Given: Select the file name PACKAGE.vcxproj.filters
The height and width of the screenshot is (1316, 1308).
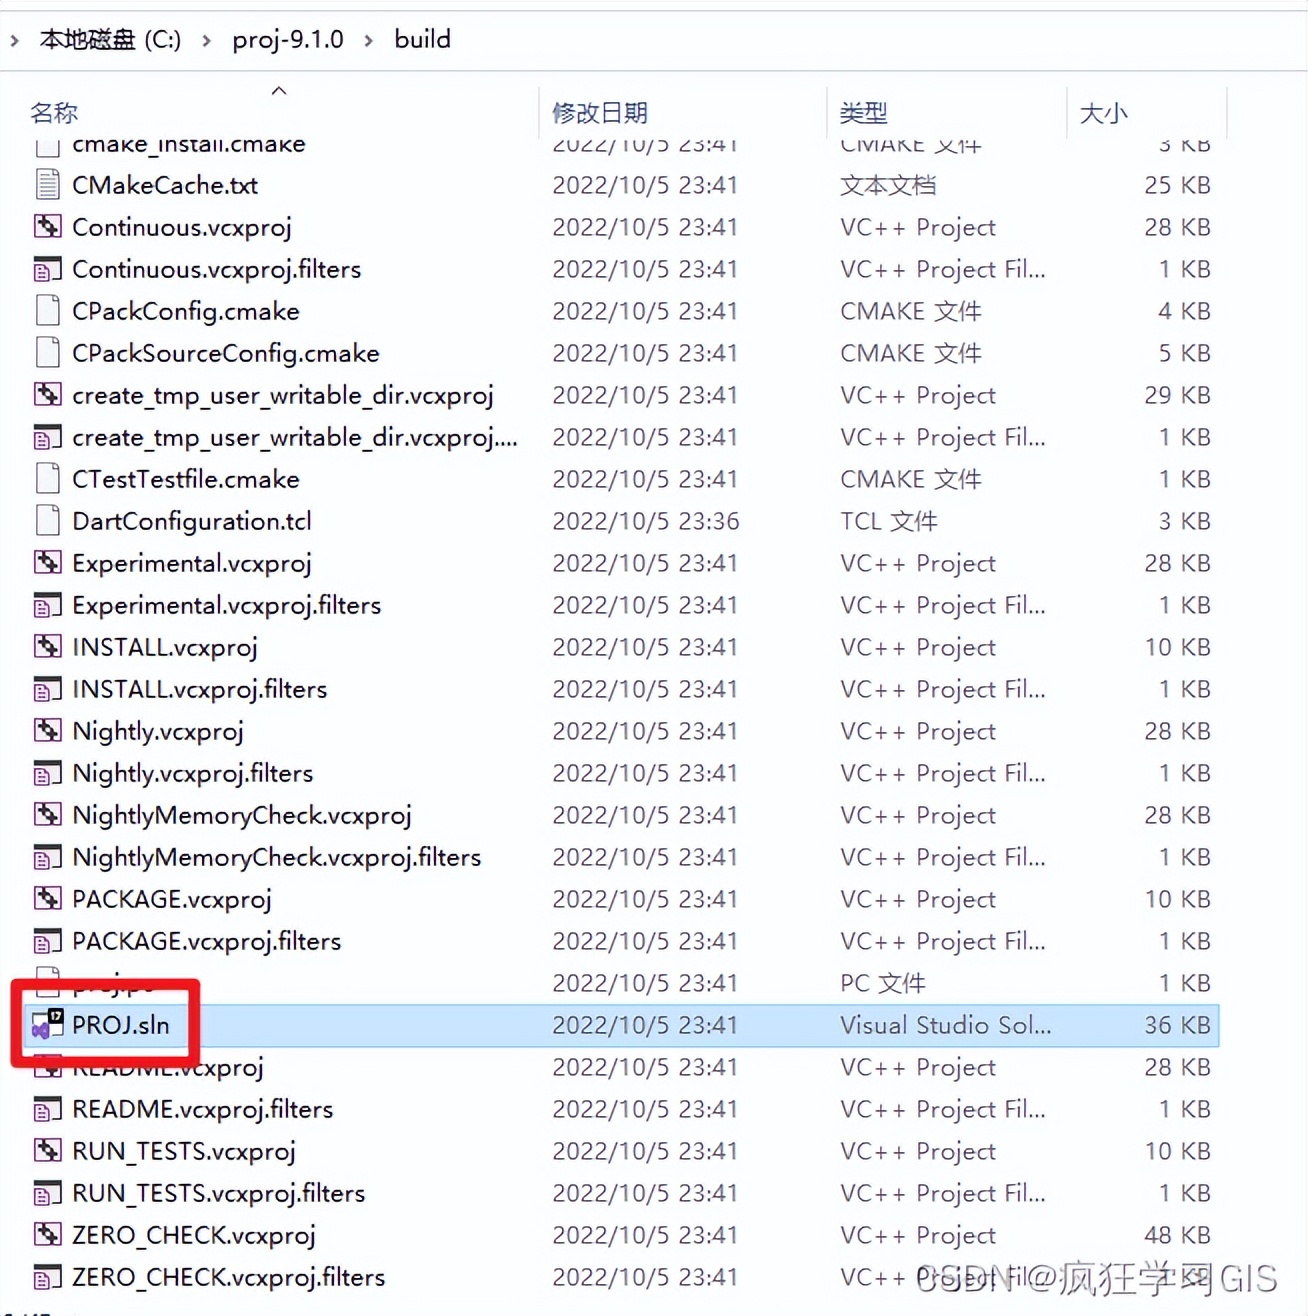Looking at the screenshot, I should pos(207,941).
